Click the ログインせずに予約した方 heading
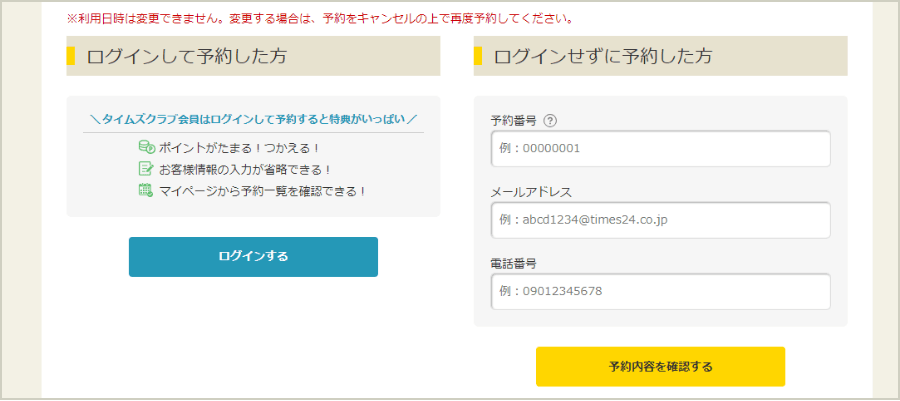Viewport: 900px width, 401px height. point(603,56)
